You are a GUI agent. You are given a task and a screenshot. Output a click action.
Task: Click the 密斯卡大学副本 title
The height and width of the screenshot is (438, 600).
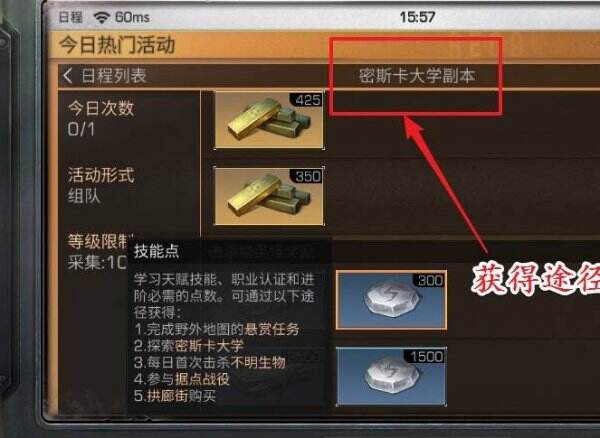[417, 76]
